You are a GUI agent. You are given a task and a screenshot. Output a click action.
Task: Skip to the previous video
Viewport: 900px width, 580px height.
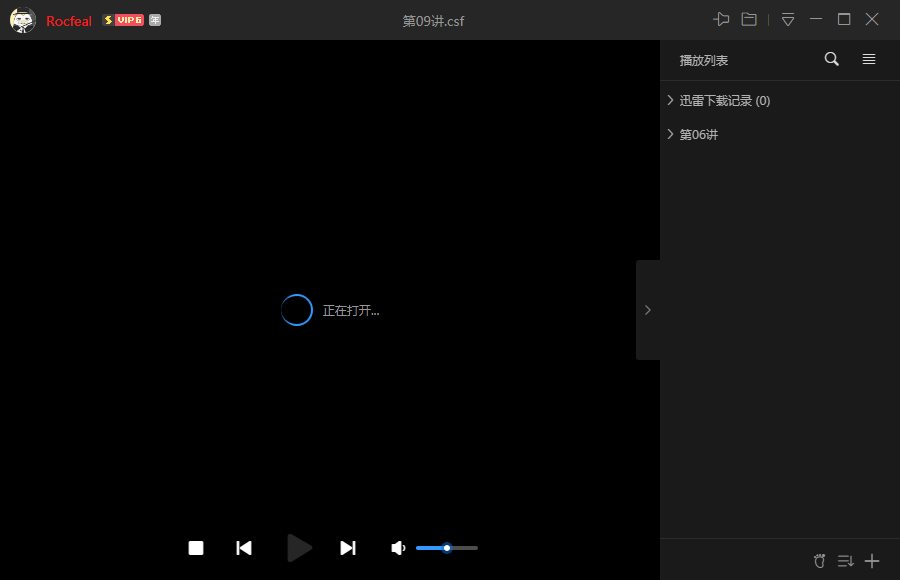pos(244,548)
